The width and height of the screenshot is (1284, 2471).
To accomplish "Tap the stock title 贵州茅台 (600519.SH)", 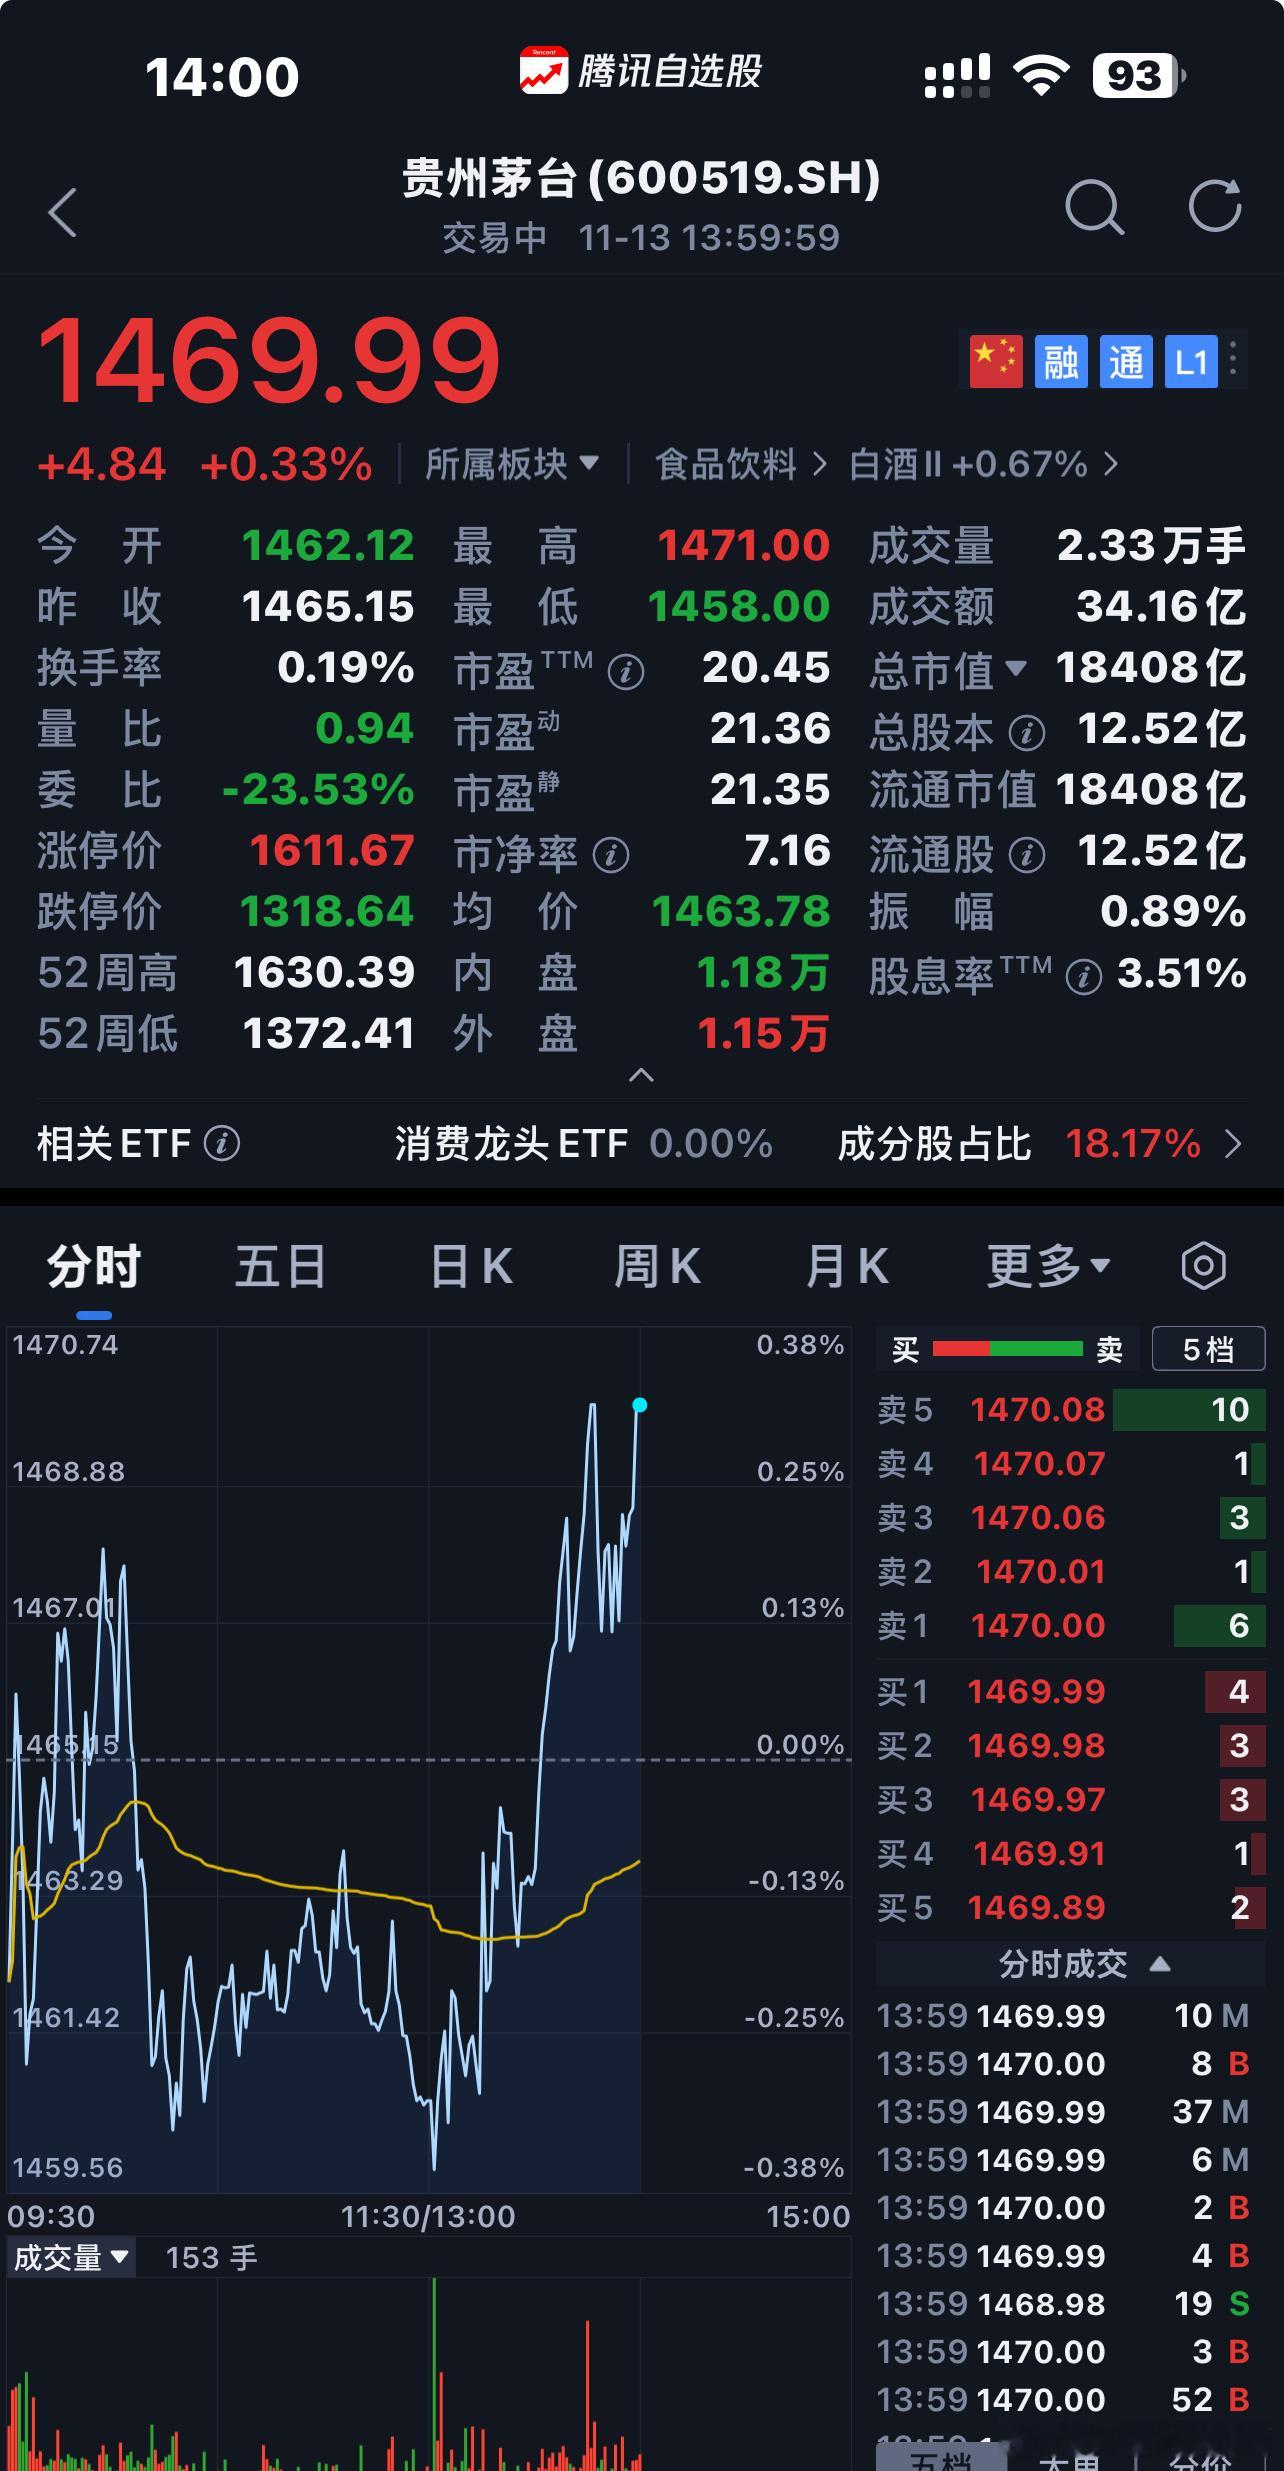I will [x=641, y=179].
